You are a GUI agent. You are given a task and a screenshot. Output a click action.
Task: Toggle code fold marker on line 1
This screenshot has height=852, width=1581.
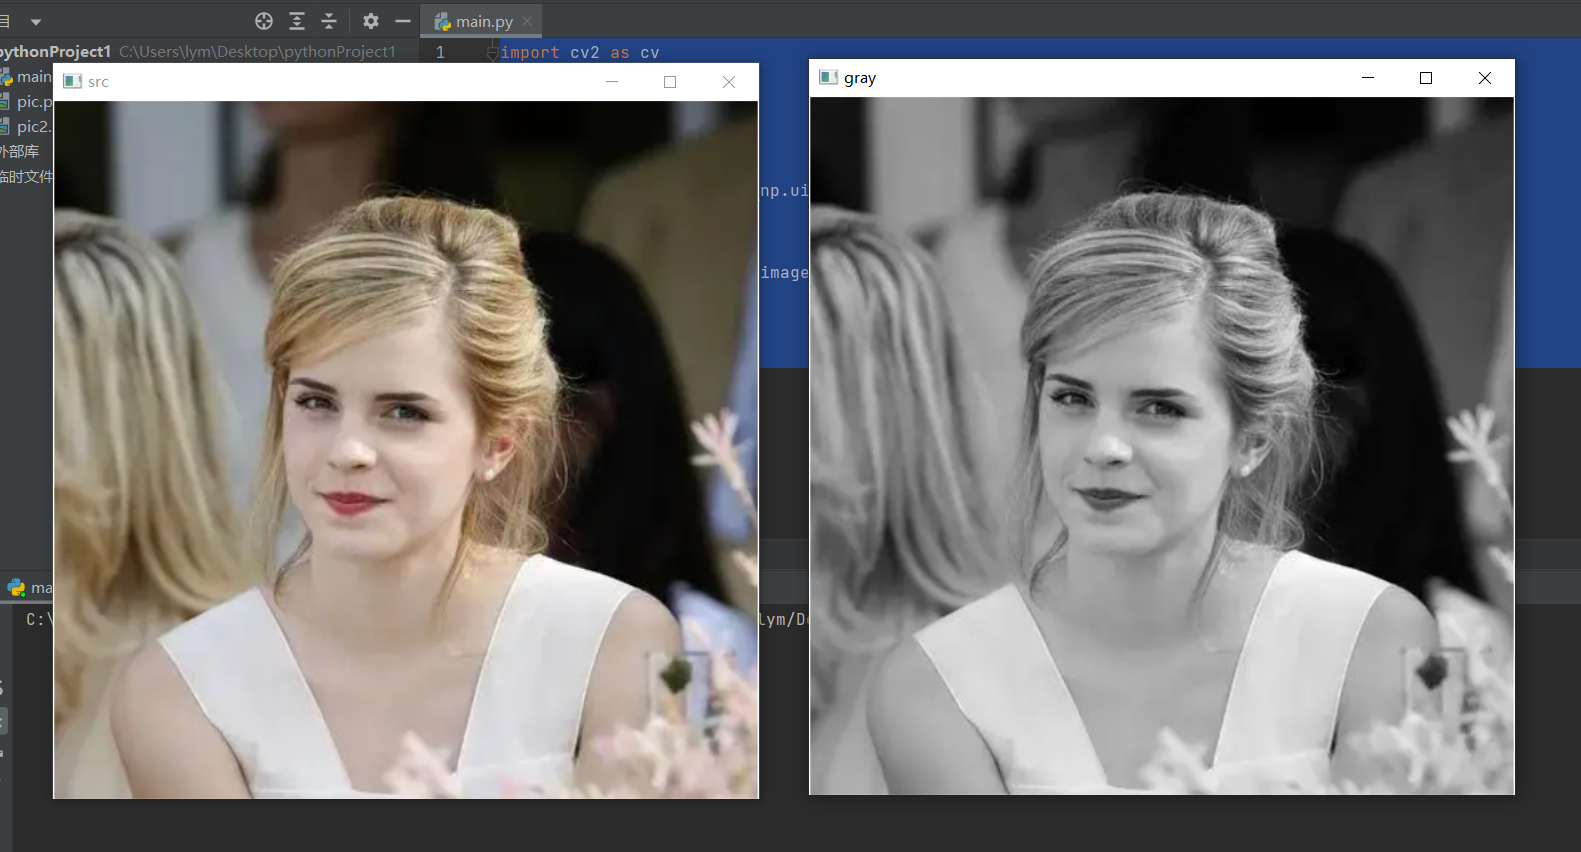(x=492, y=53)
